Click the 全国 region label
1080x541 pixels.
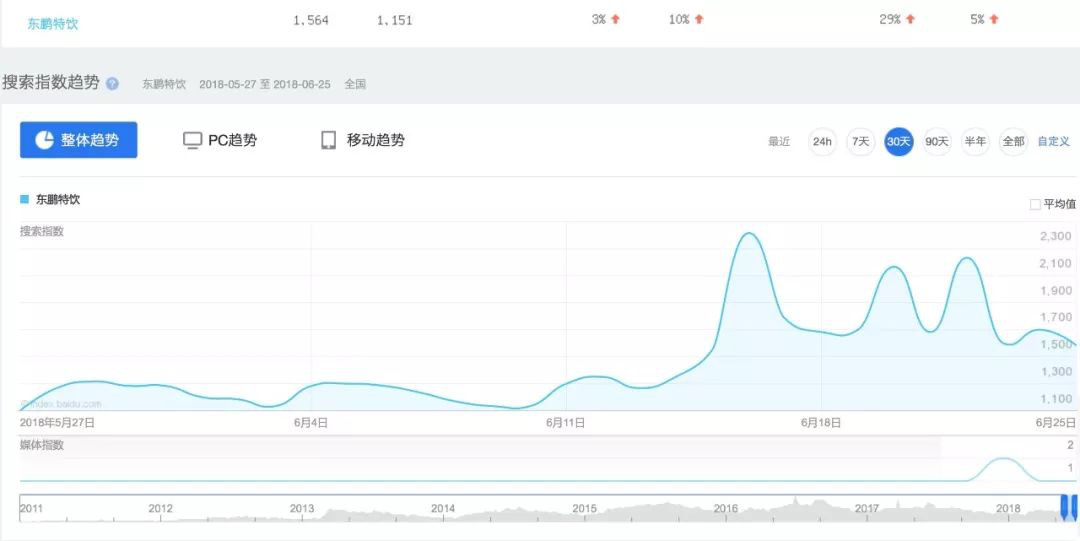(x=355, y=85)
